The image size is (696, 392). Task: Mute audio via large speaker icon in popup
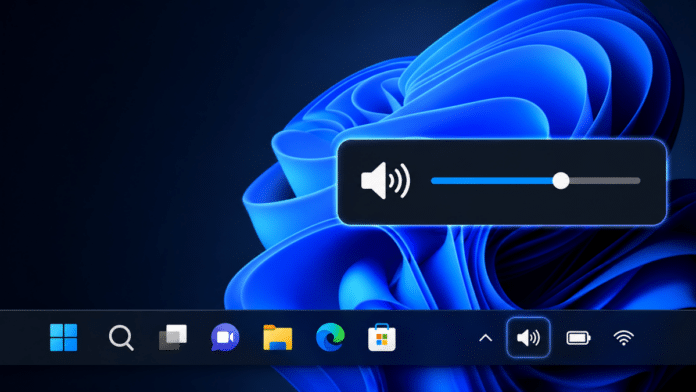pos(385,181)
